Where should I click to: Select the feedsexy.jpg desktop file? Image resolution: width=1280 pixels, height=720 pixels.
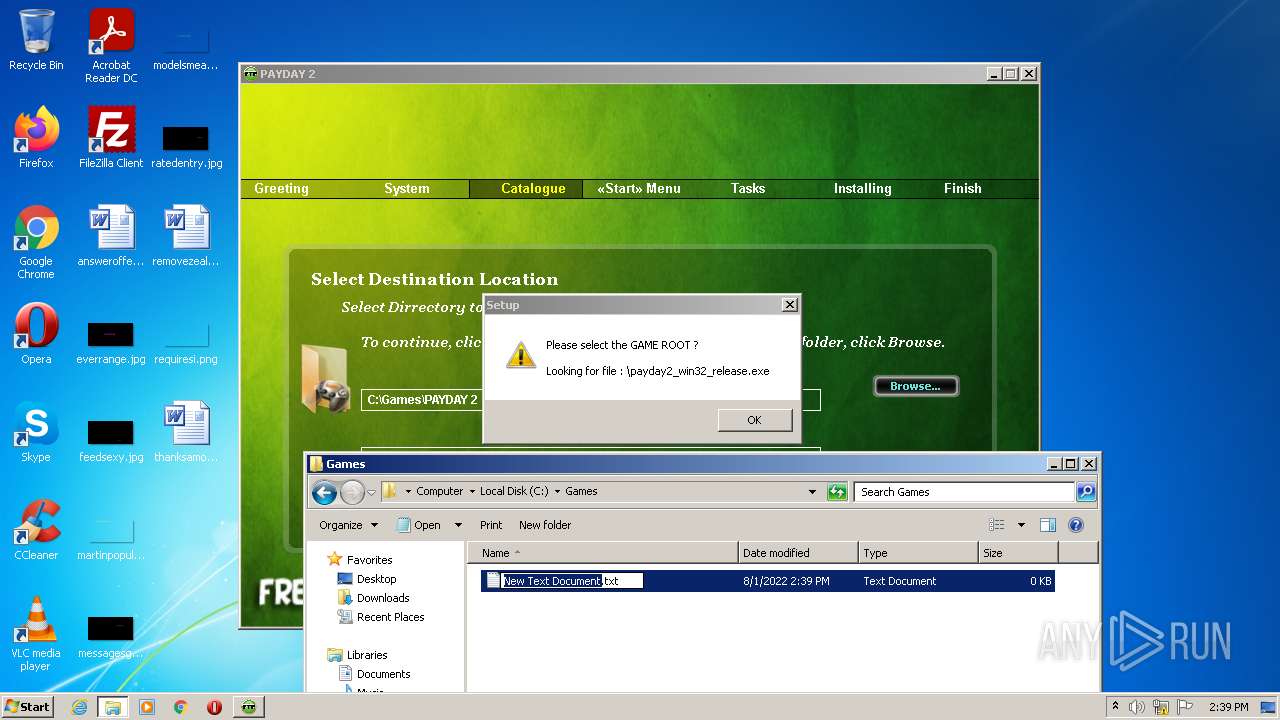[111, 438]
